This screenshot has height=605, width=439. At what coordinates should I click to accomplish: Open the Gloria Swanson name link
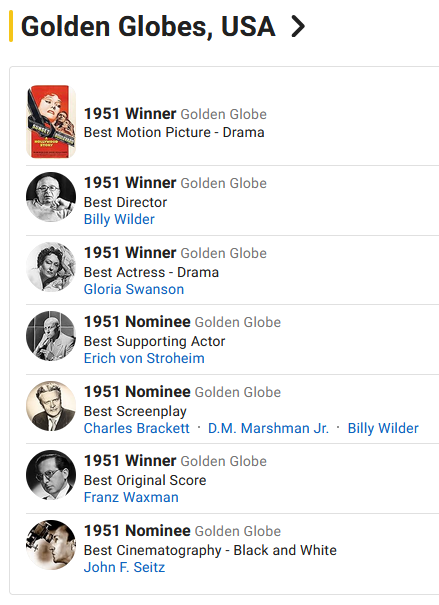(x=134, y=289)
